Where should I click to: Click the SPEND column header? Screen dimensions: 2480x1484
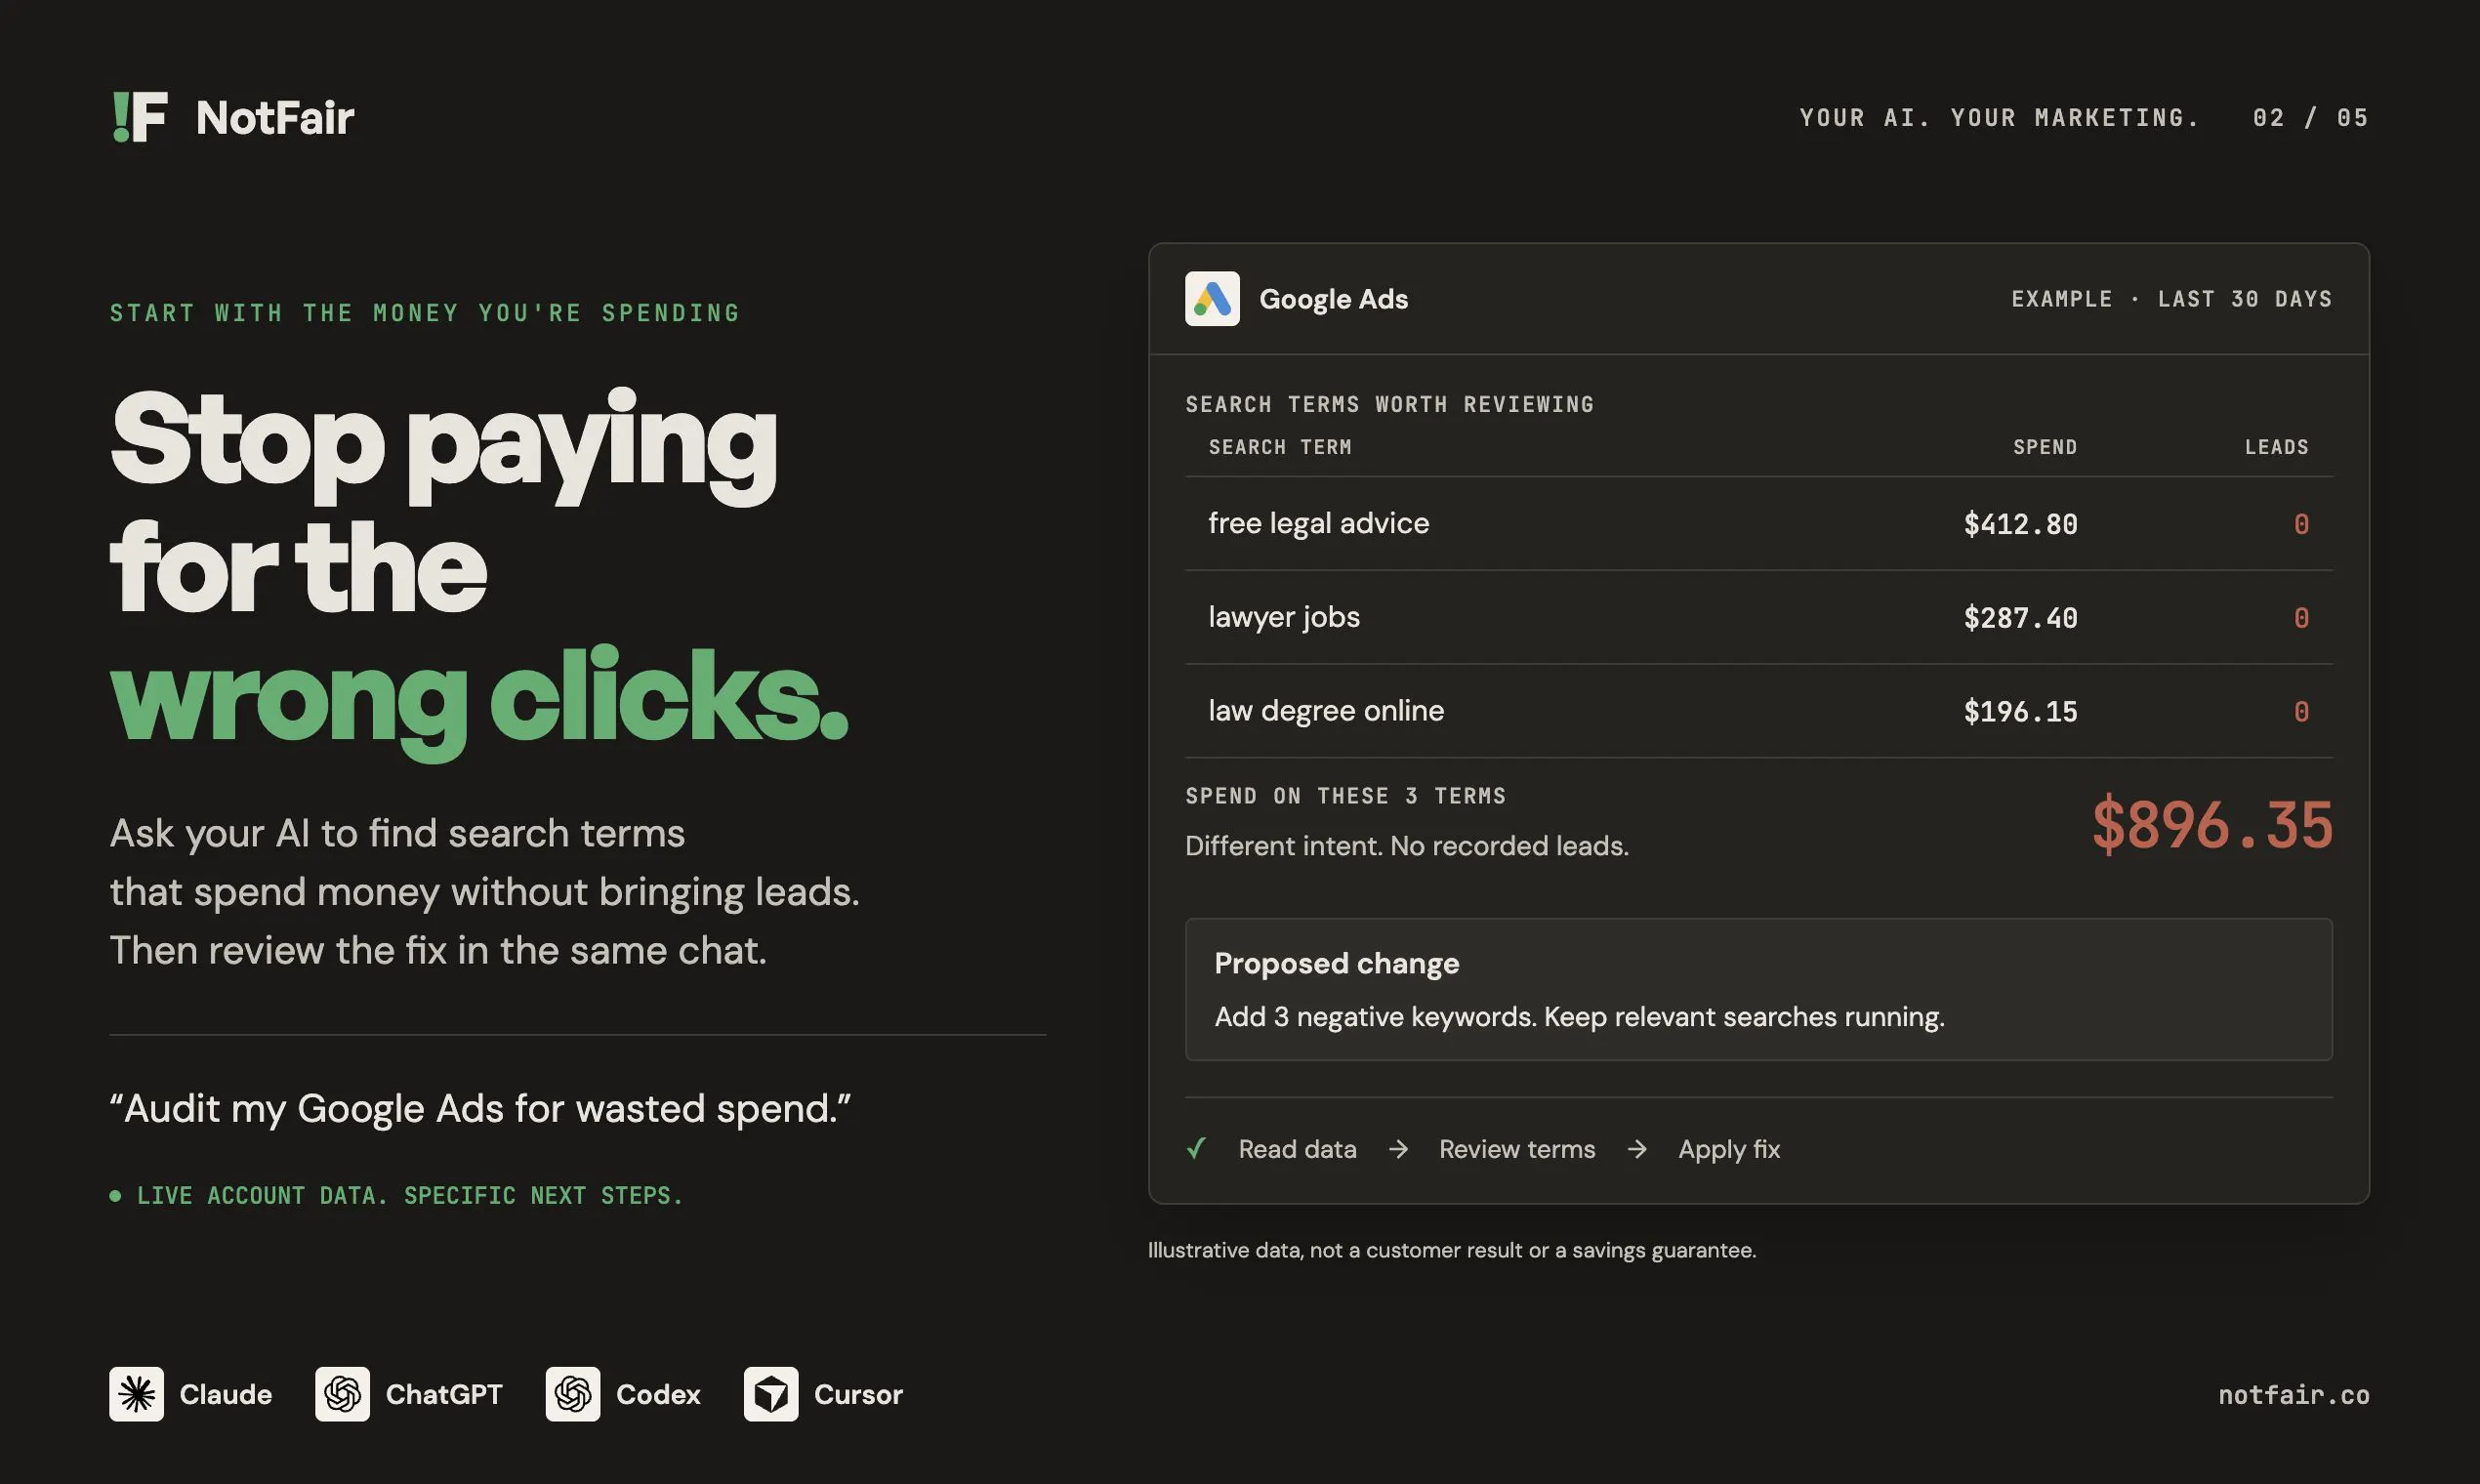point(2045,447)
